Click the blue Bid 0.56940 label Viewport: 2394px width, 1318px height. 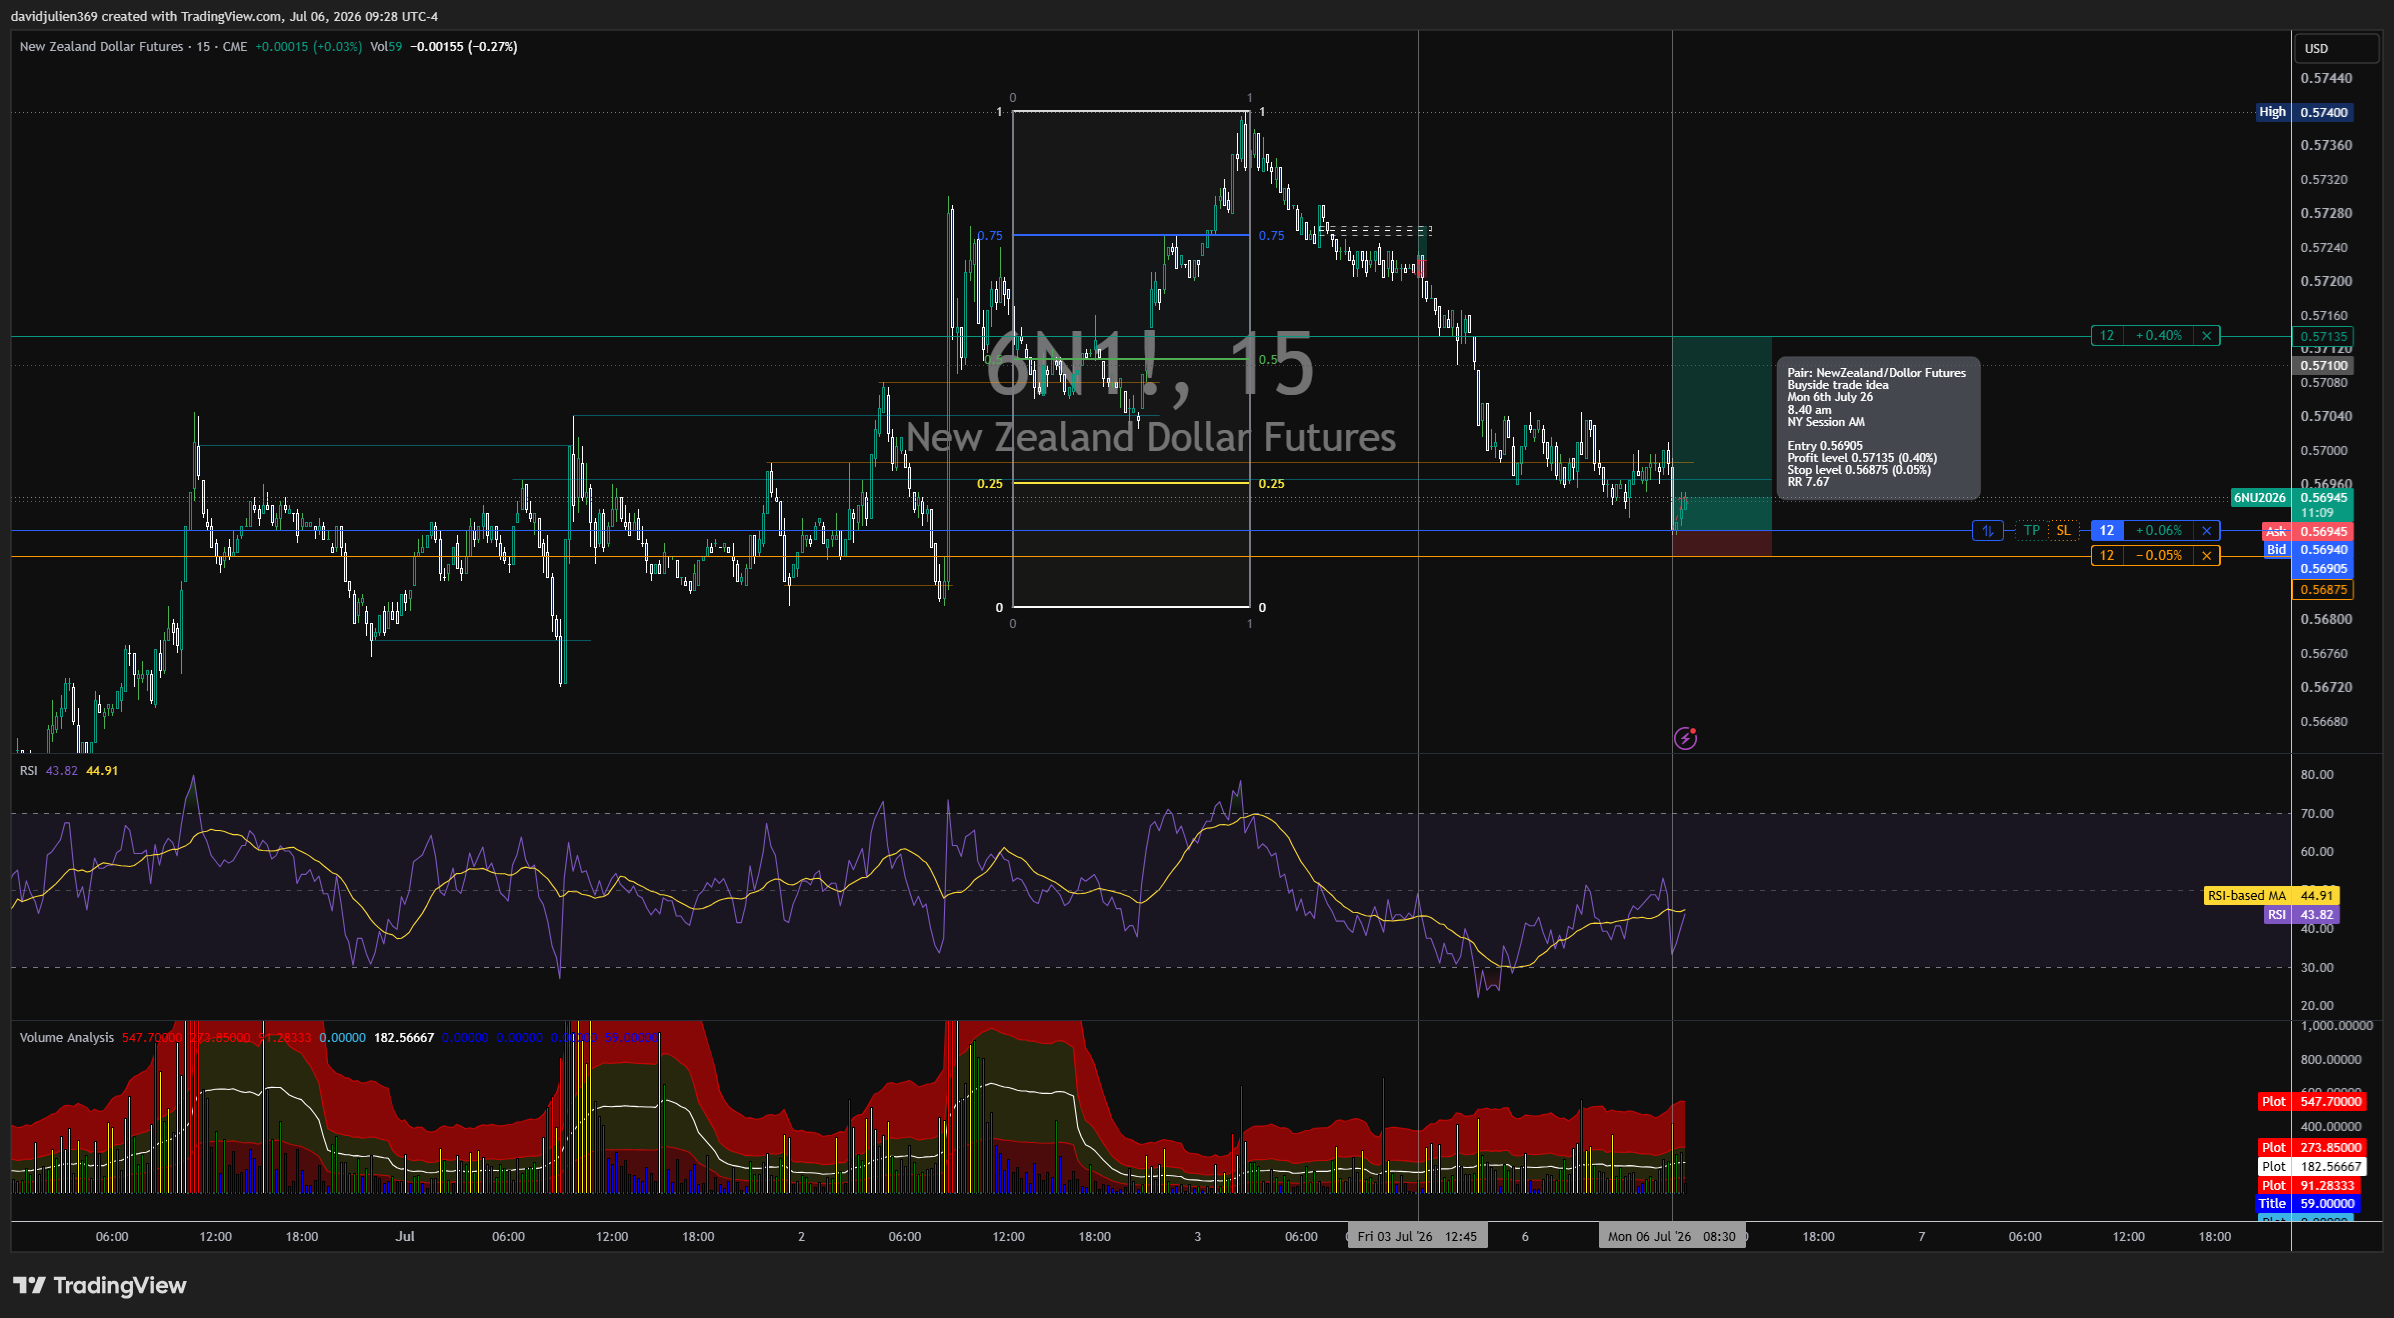coord(2308,549)
